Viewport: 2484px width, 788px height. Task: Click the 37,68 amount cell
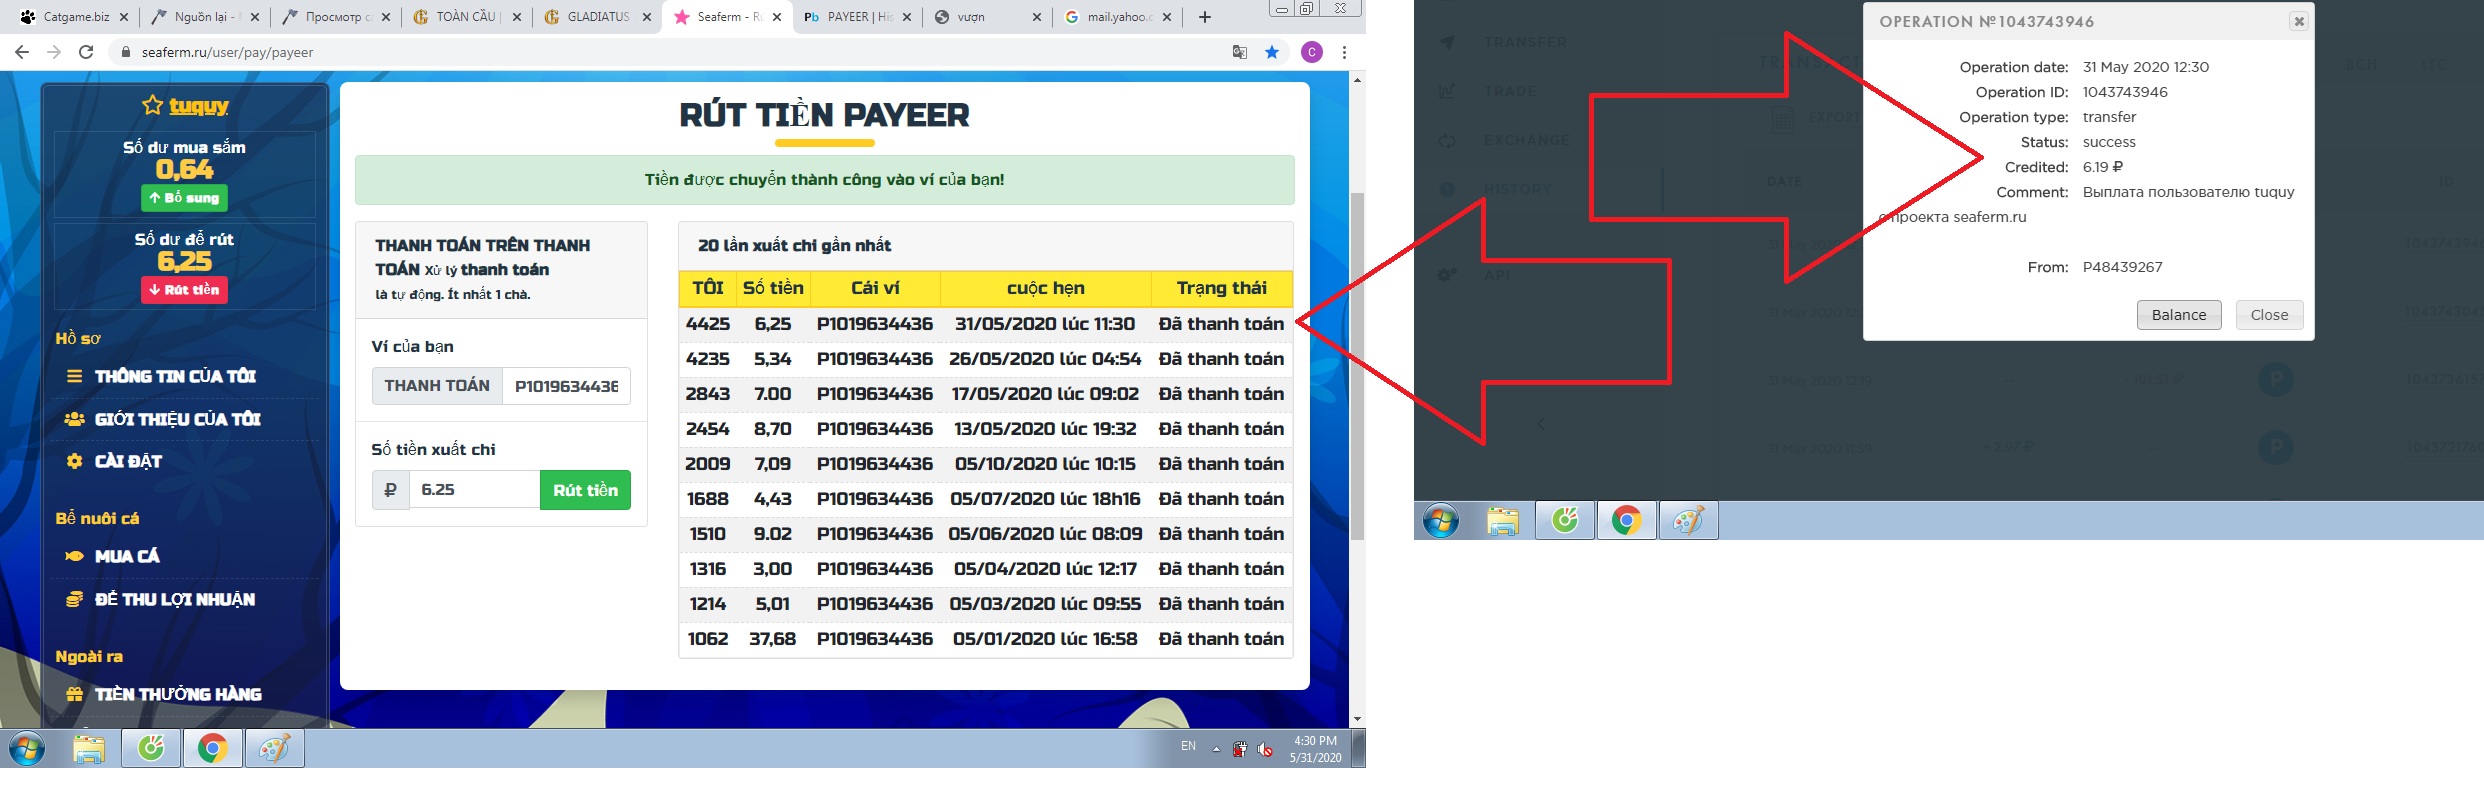click(x=773, y=639)
